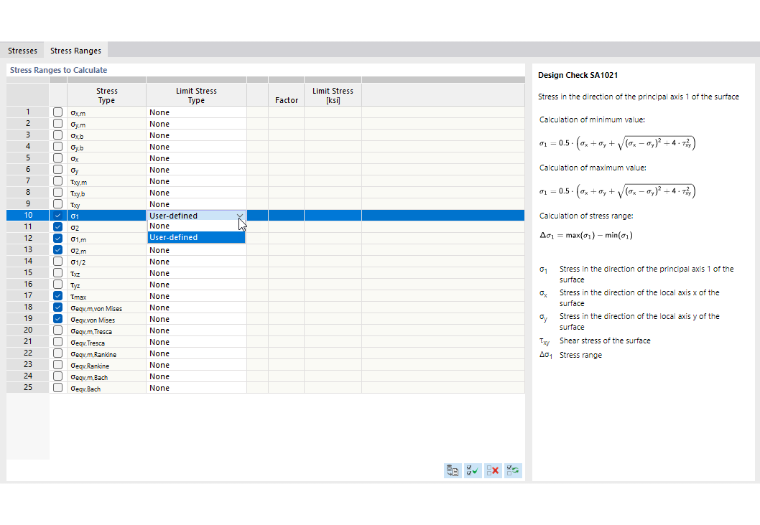This screenshot has height=525, width=760.
Task: Click the uncheck all icon with red X
Action: coord(493,470)
